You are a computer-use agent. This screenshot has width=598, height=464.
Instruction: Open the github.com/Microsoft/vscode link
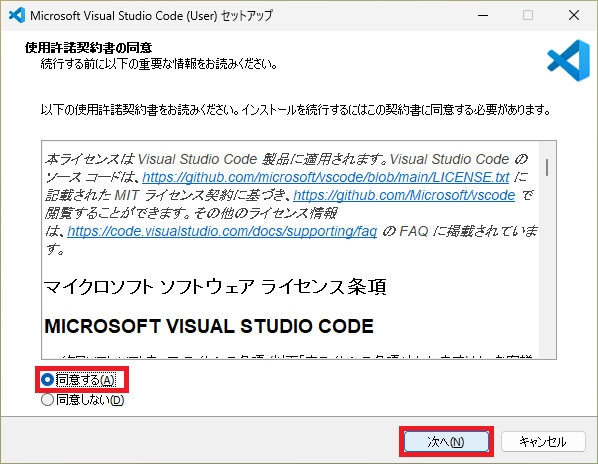404,195
